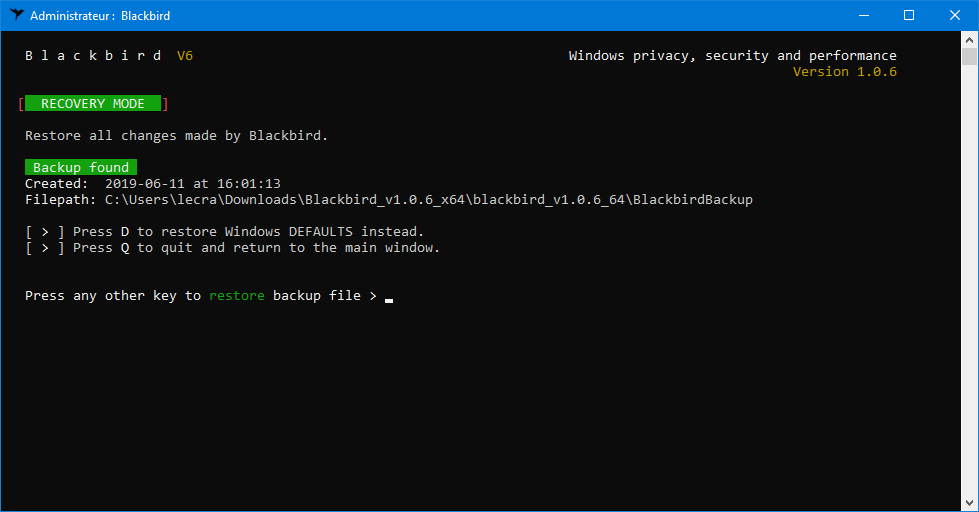This screenshot has height=512, width=979.
Task: Click the yellow Version 1.0.6 text
Action: pyautogui.click(x=845, y=72)
